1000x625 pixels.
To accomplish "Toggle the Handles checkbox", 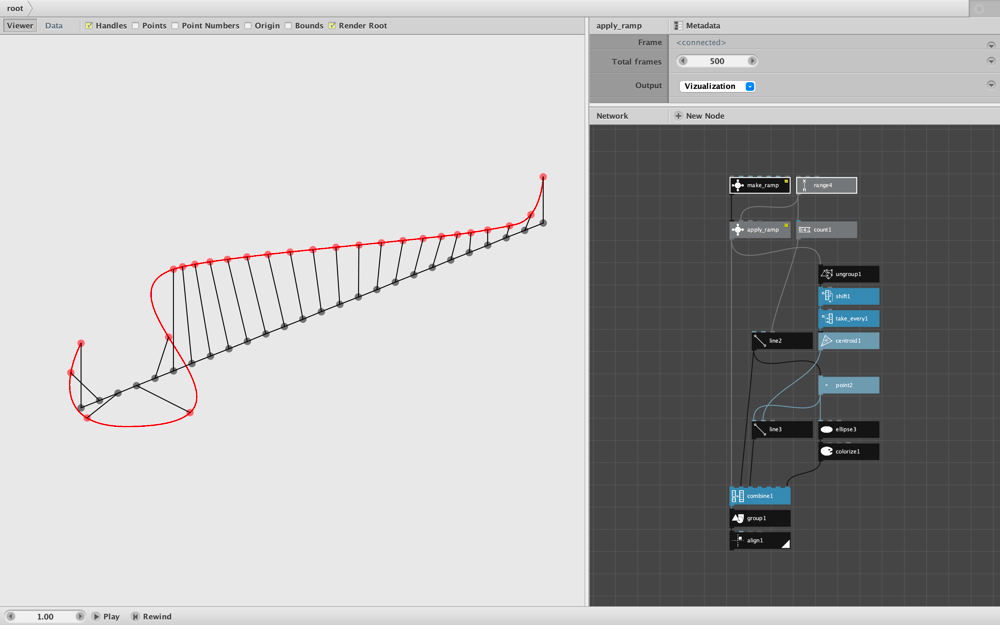I will point(89,26).
